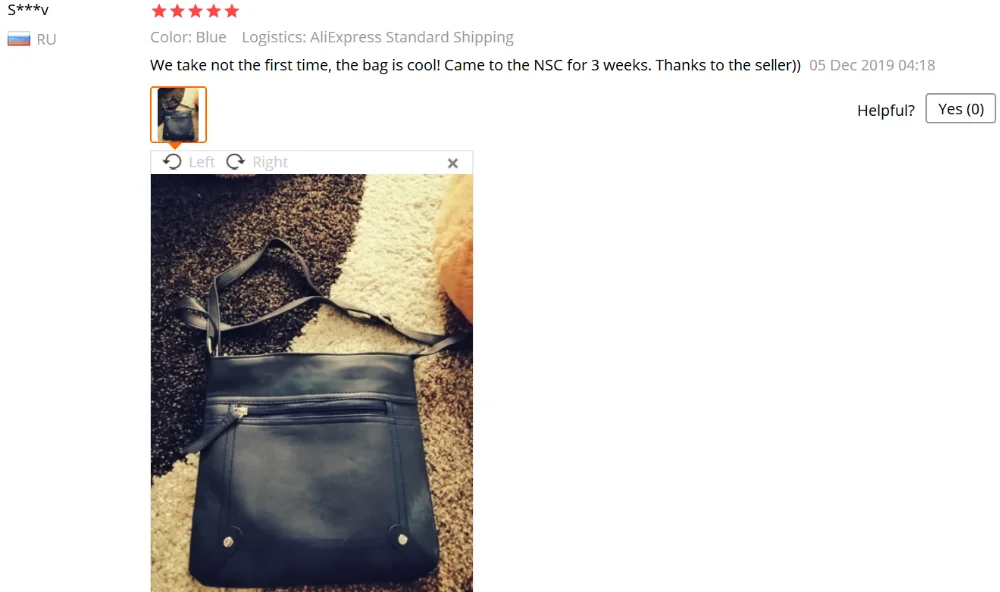
Task: Select the bag review photo thumbnail
Action: coord(179,114)
